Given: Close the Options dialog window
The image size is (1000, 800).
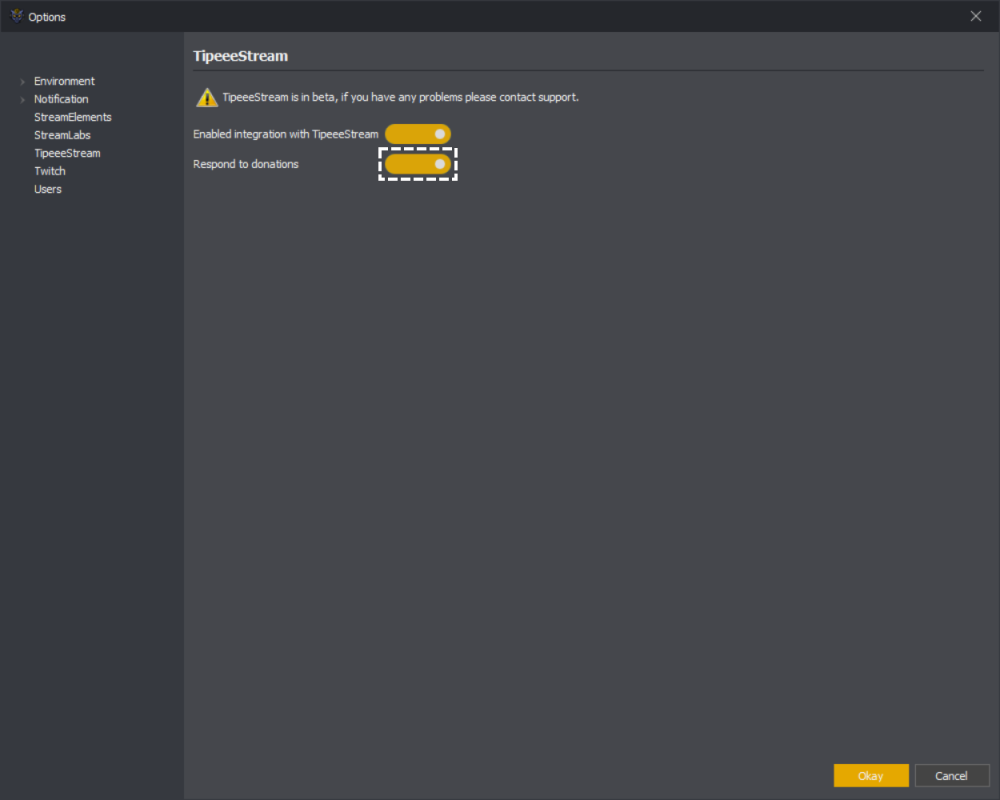Looking at the screenshot, I should tap(976, 16).
